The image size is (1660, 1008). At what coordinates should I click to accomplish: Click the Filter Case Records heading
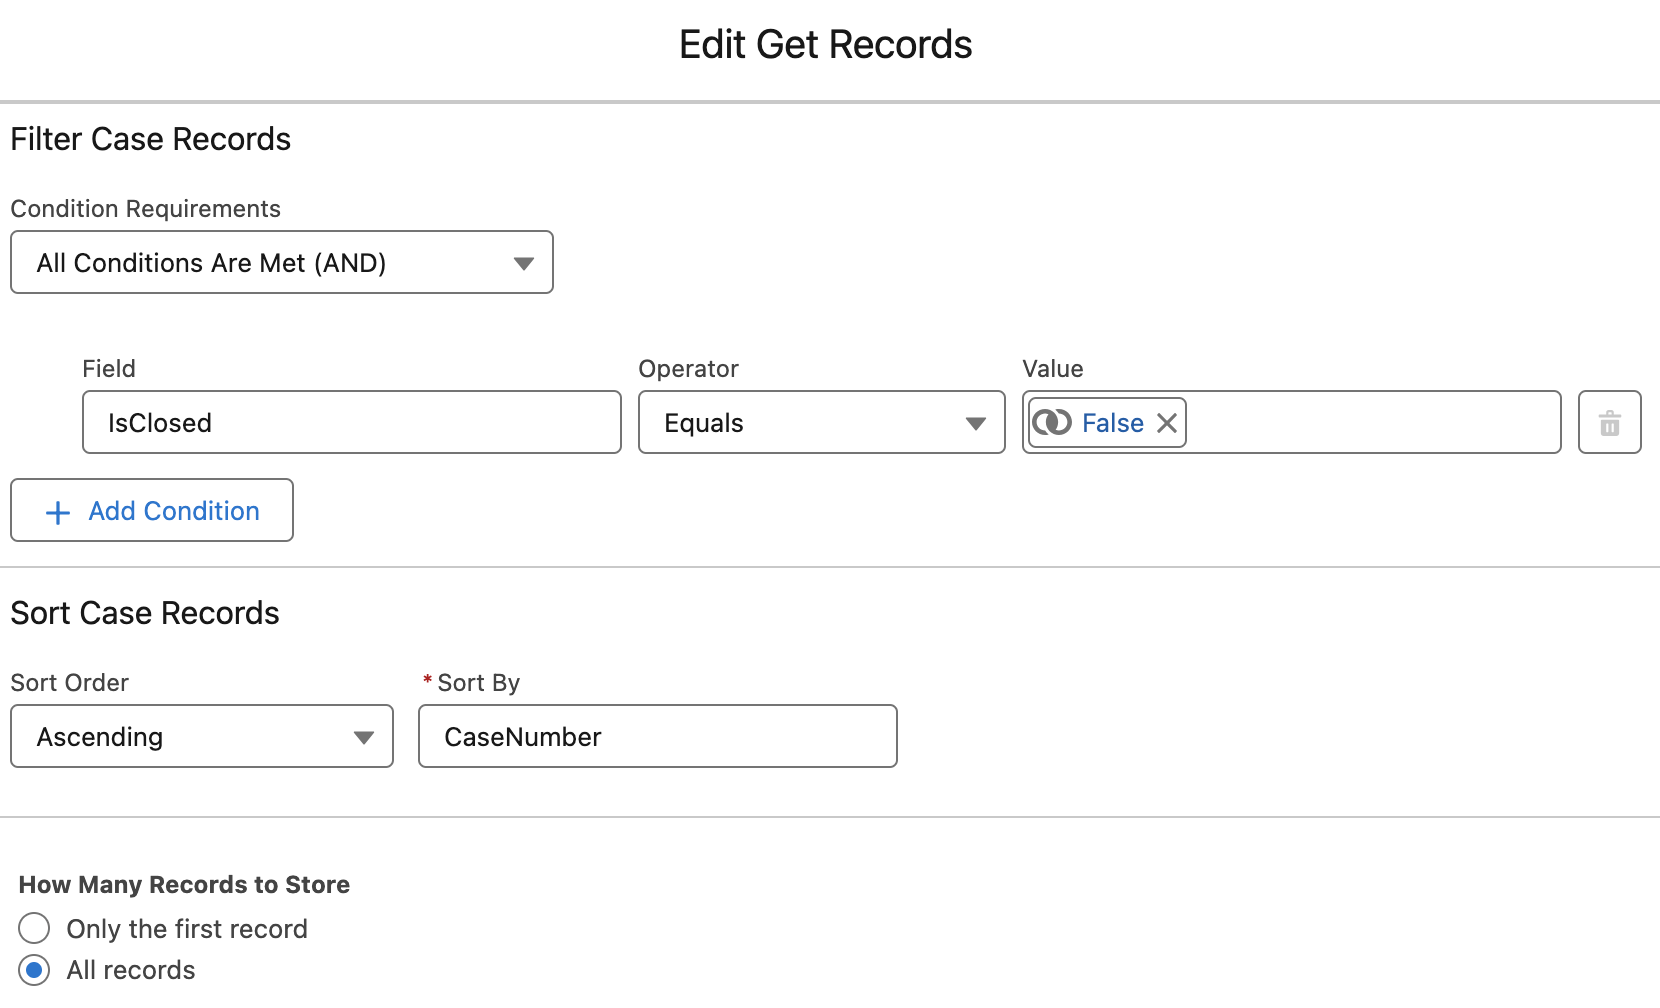pyautogui.click(x=150, y=138)
